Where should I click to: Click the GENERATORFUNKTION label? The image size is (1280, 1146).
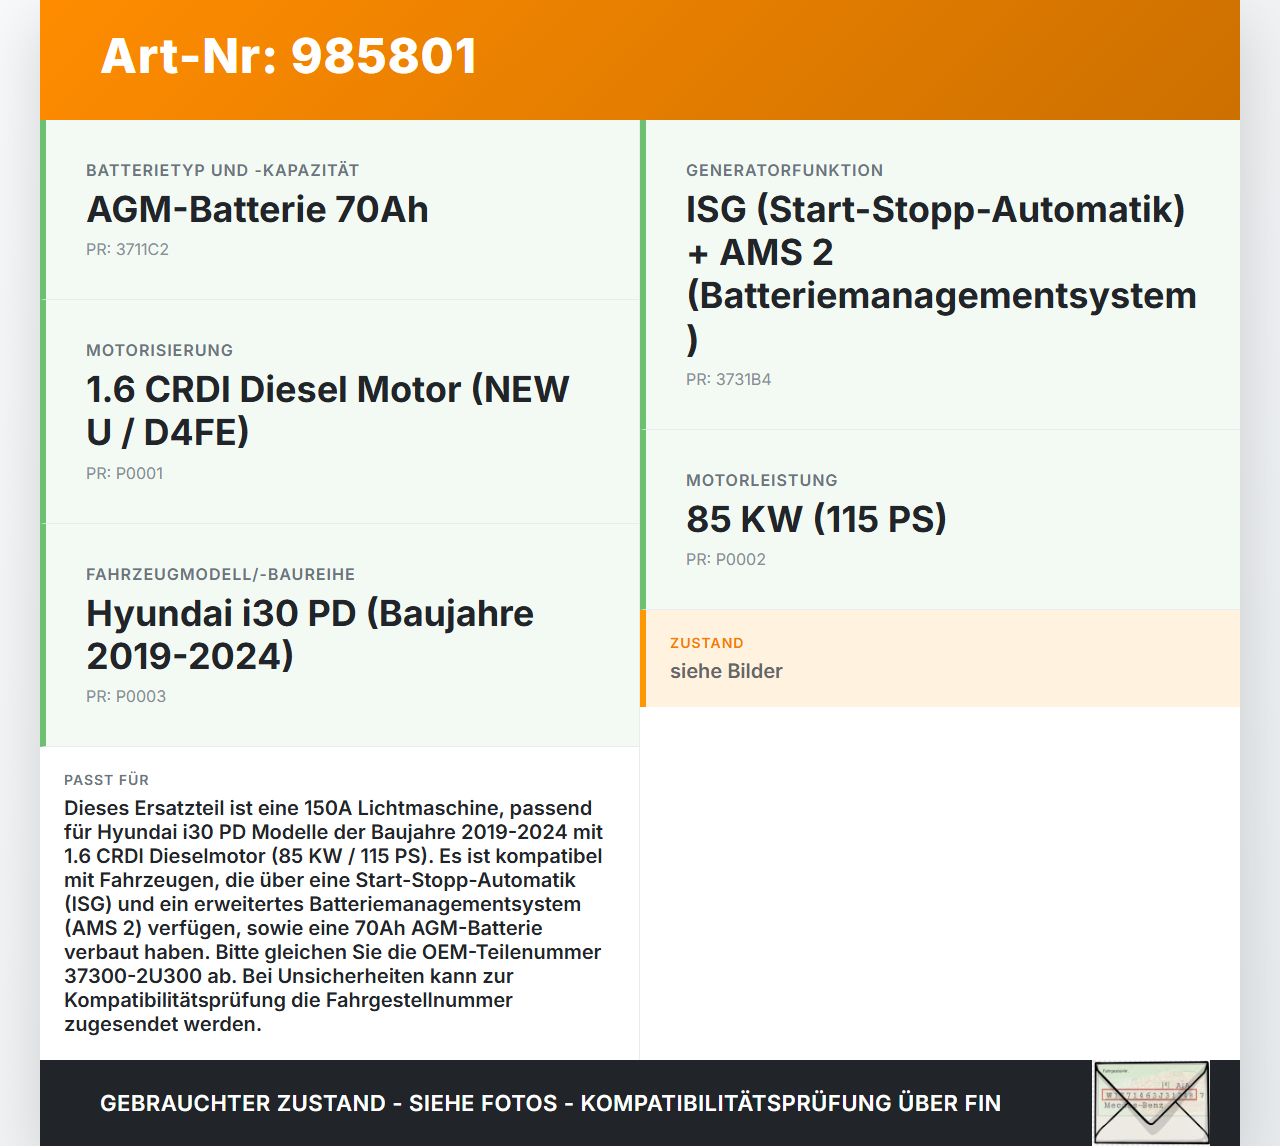point(784,171)
